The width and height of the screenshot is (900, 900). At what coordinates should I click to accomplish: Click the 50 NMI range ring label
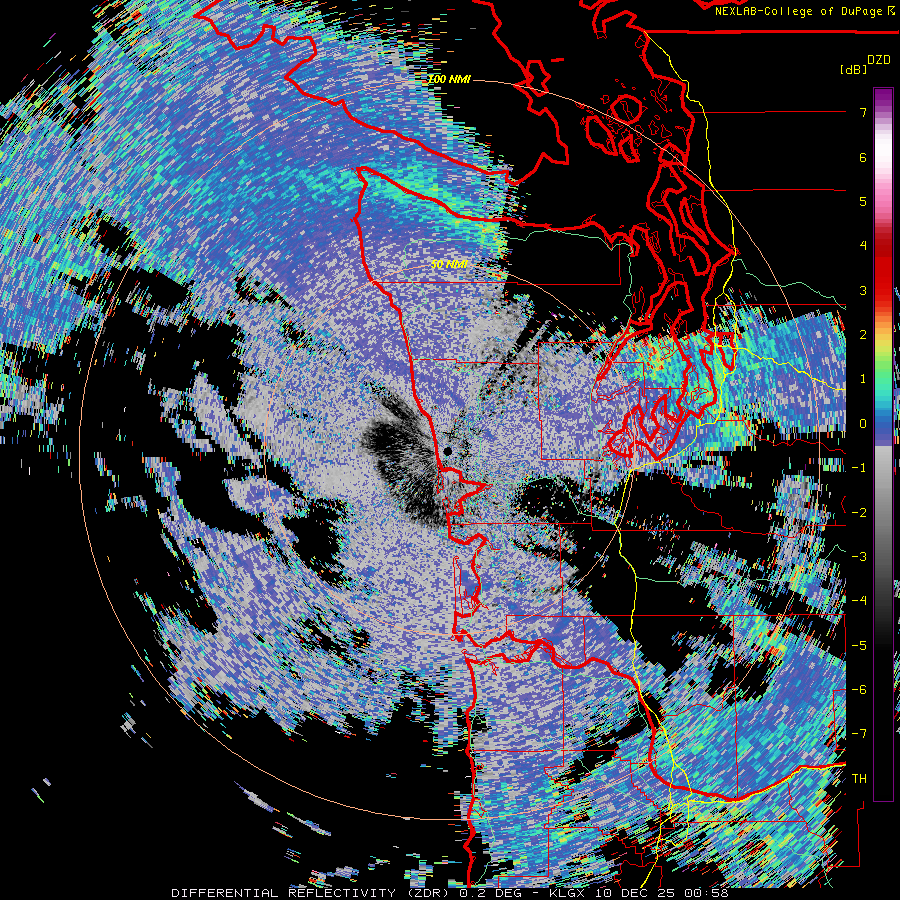(x=449, y=265)
